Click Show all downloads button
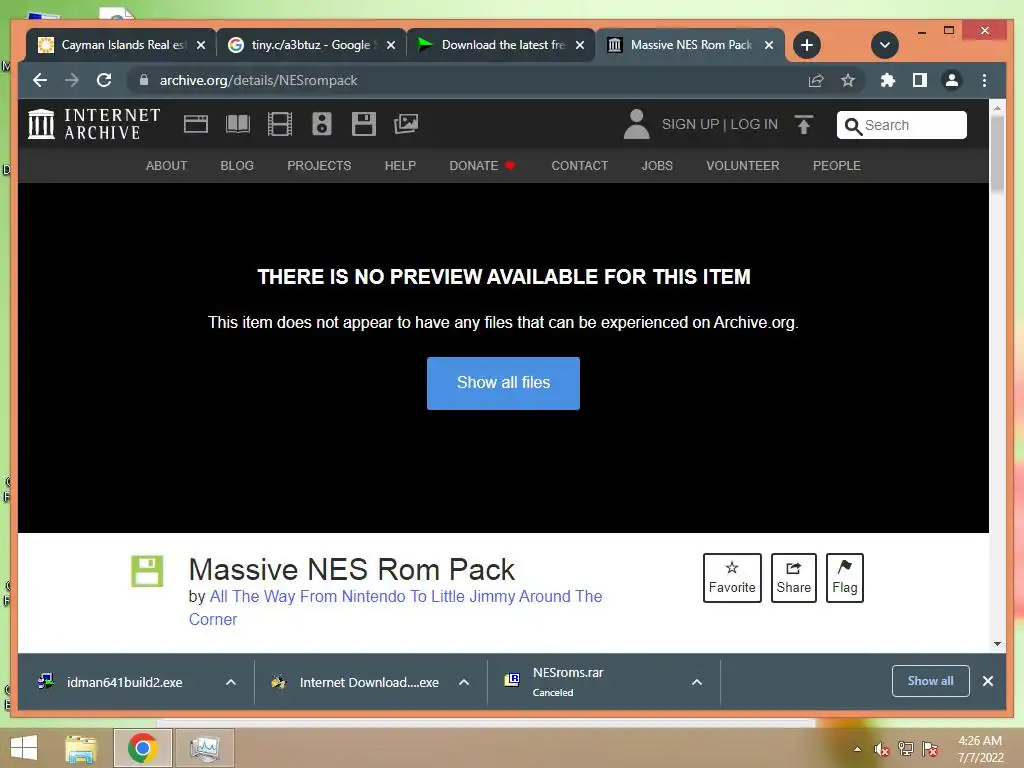Viewport: 1024px width, 768px height. click(x=931, y=681)
